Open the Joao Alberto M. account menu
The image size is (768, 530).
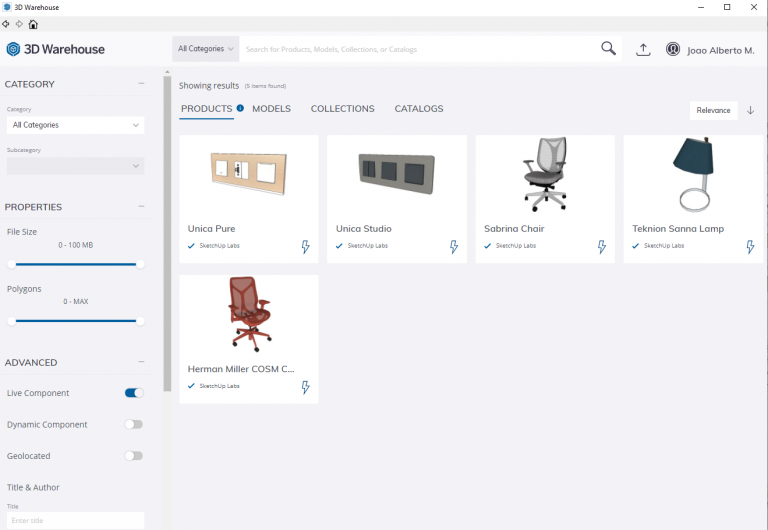coord(720,50)
